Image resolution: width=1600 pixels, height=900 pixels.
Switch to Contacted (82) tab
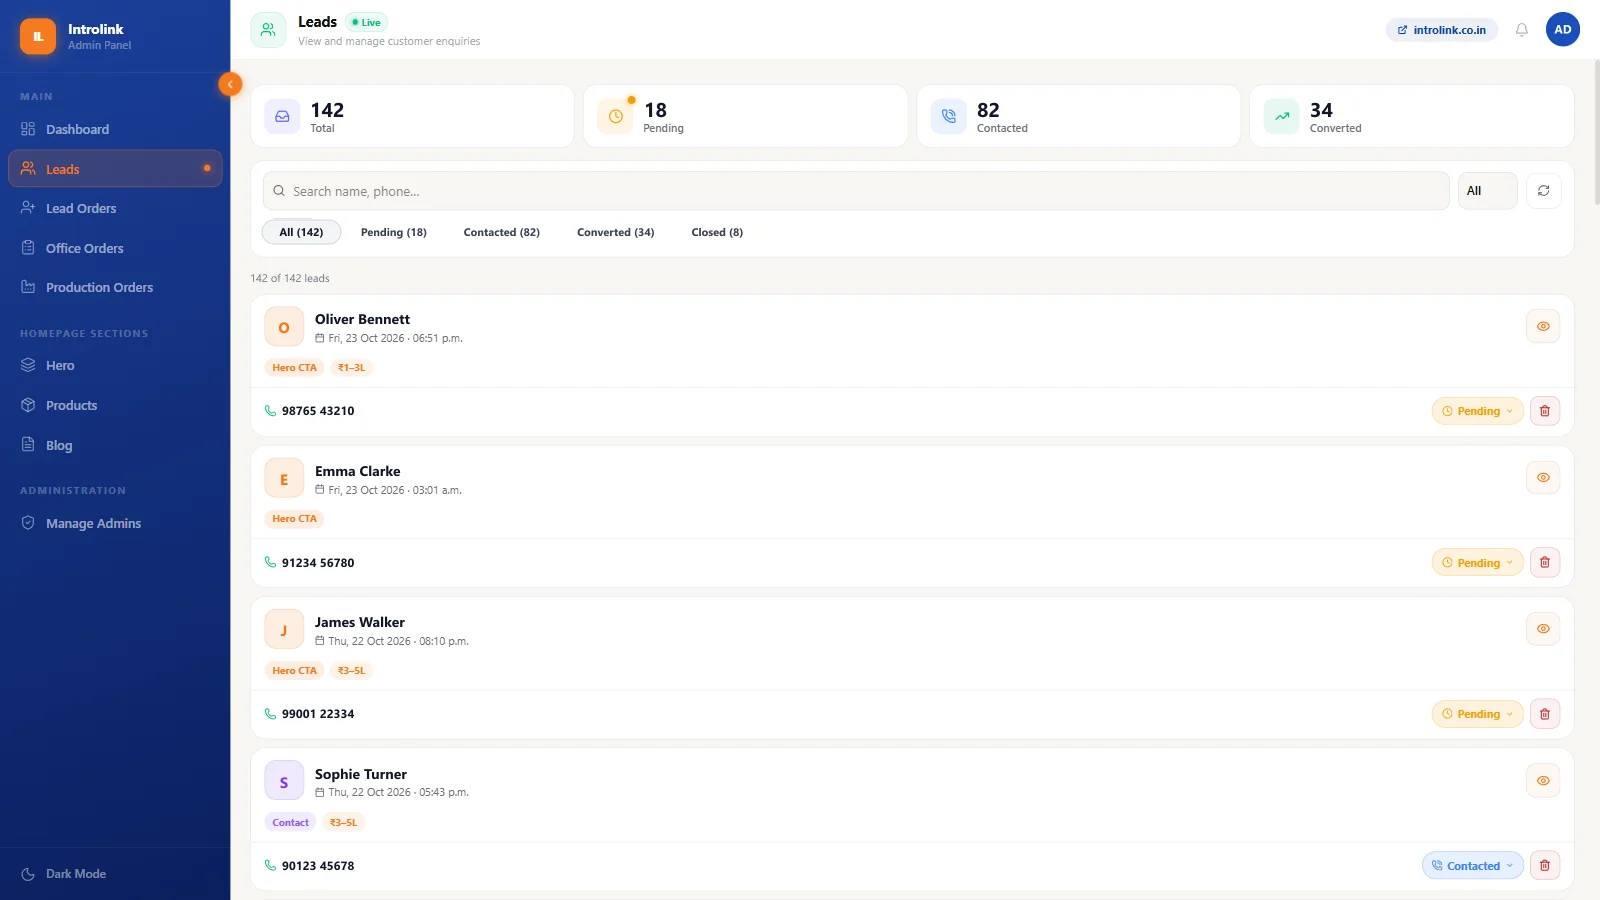tap(501, 232)
